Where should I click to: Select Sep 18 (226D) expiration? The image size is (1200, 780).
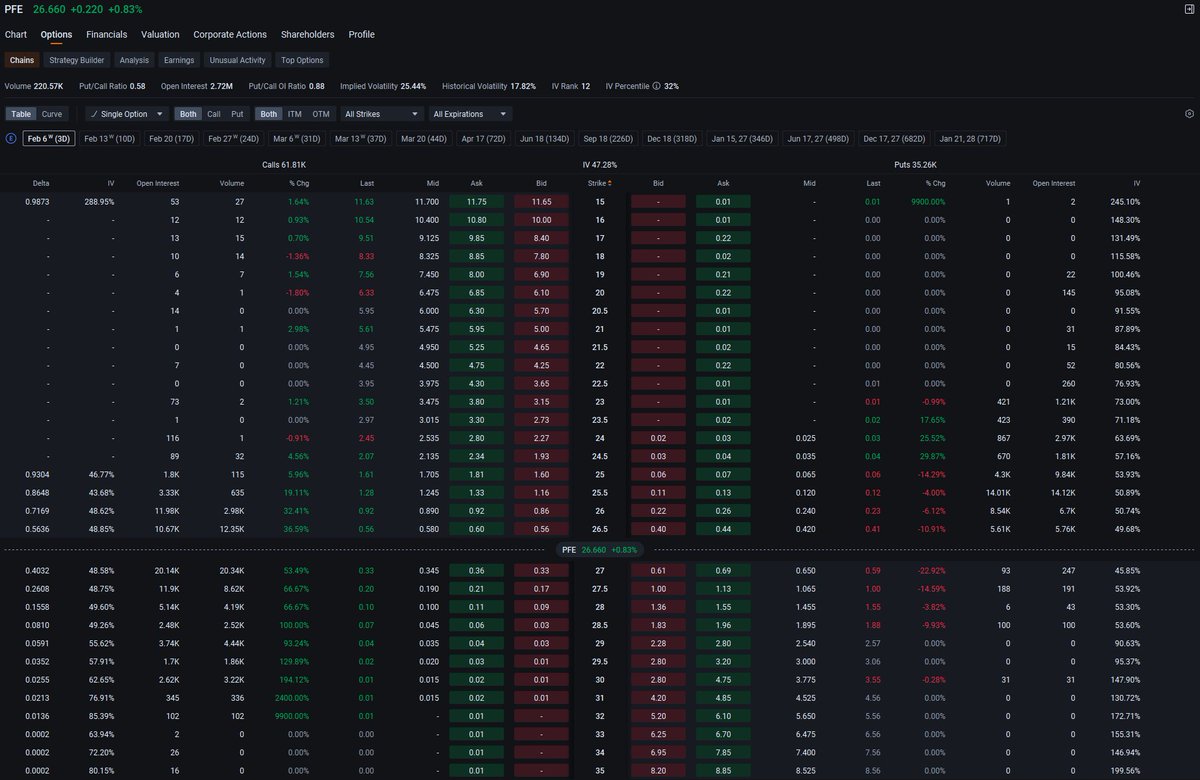[x=608, y=139]
